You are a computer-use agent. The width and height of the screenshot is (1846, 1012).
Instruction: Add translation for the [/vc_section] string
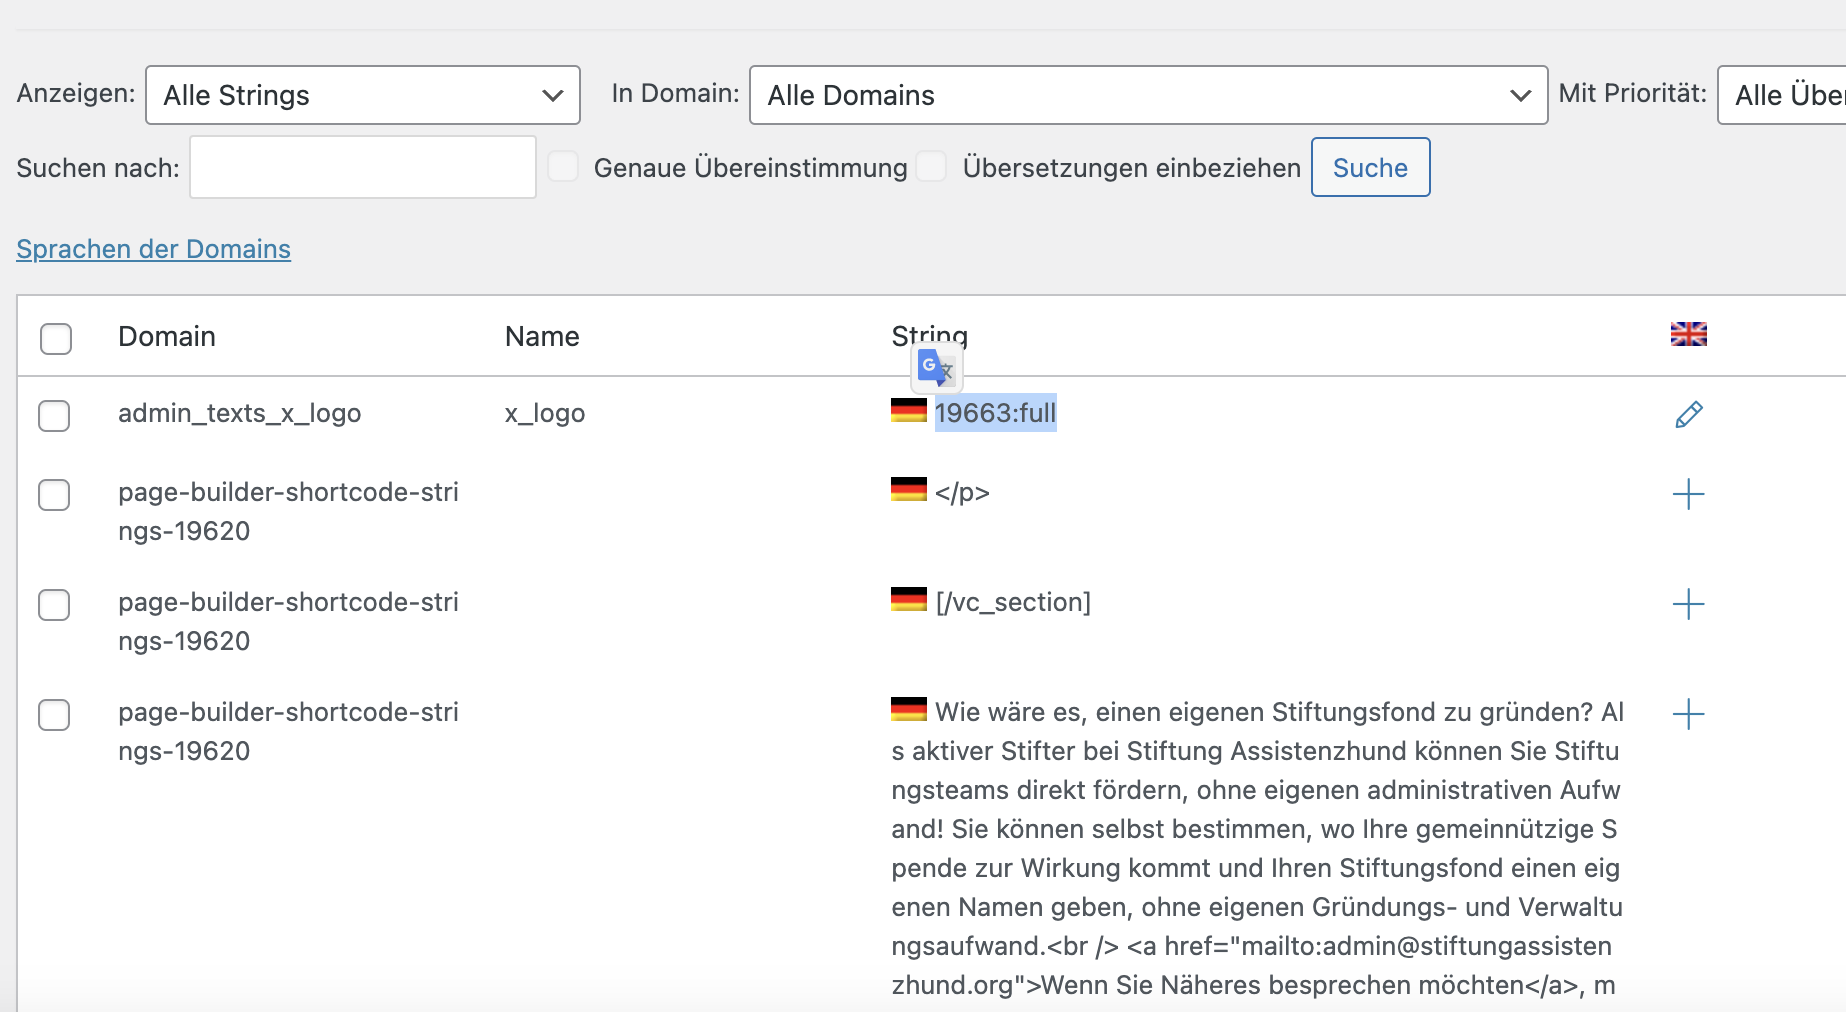tap(1688, 604)
